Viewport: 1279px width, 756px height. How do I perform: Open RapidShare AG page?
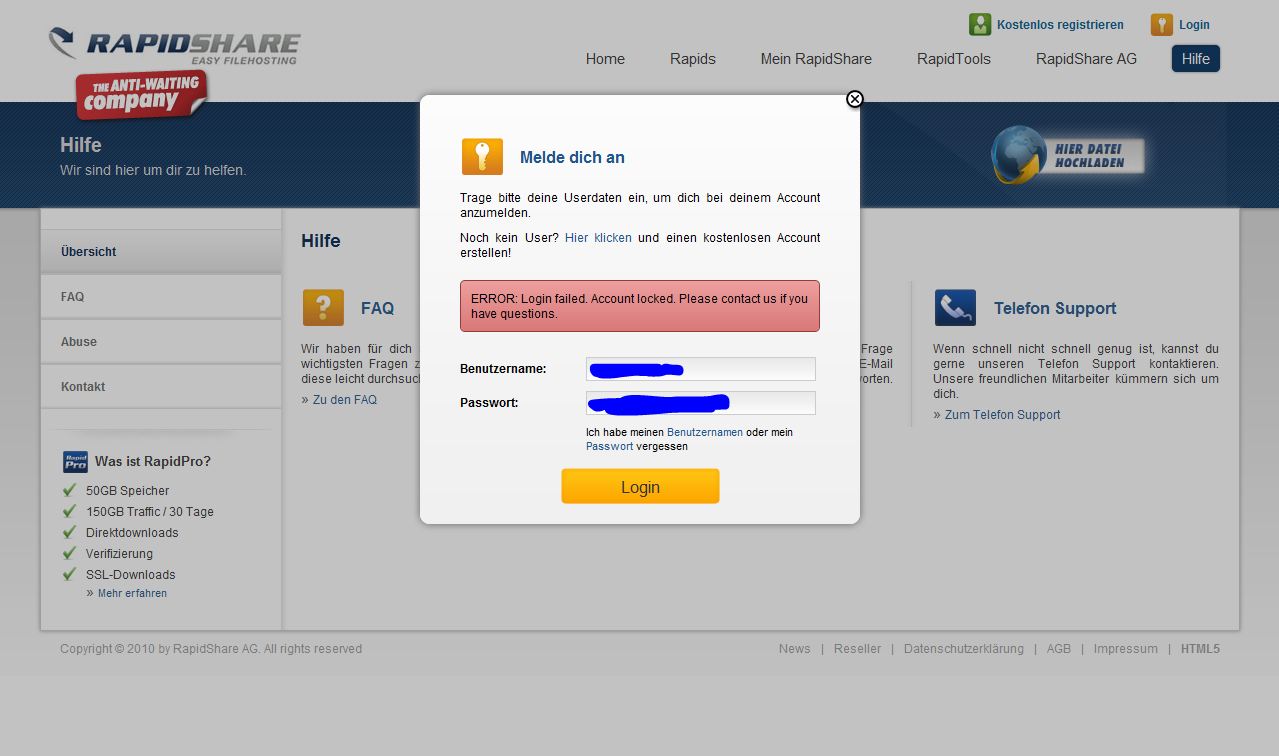[x=1086, y=59]
